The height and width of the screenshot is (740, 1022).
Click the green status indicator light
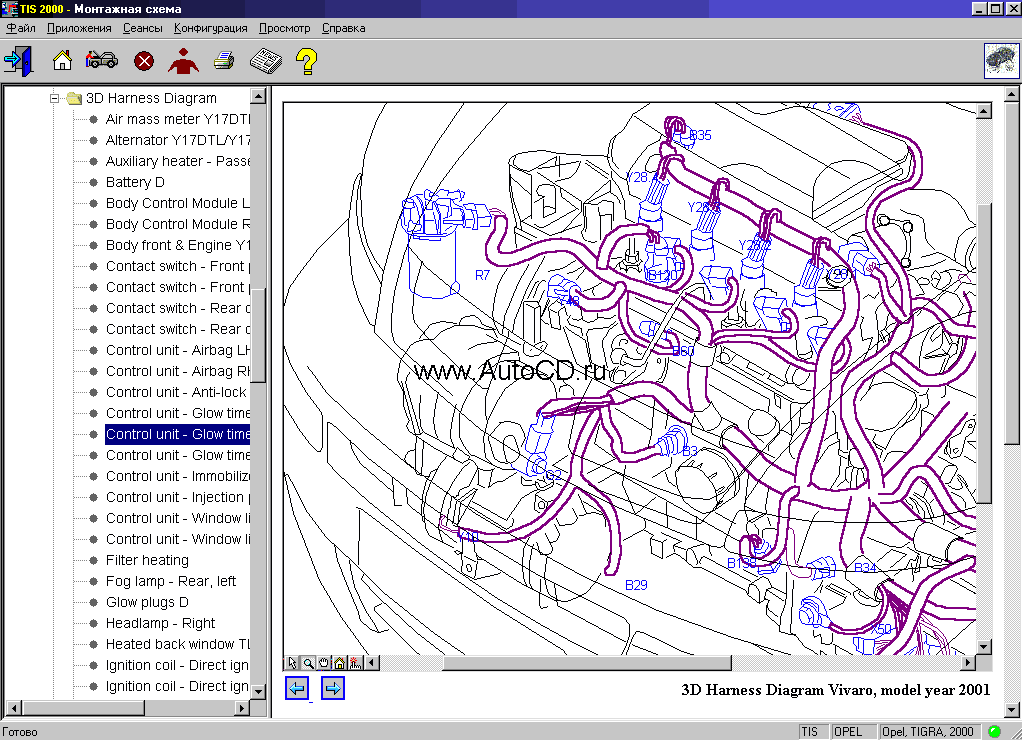[x=995, y=732]
